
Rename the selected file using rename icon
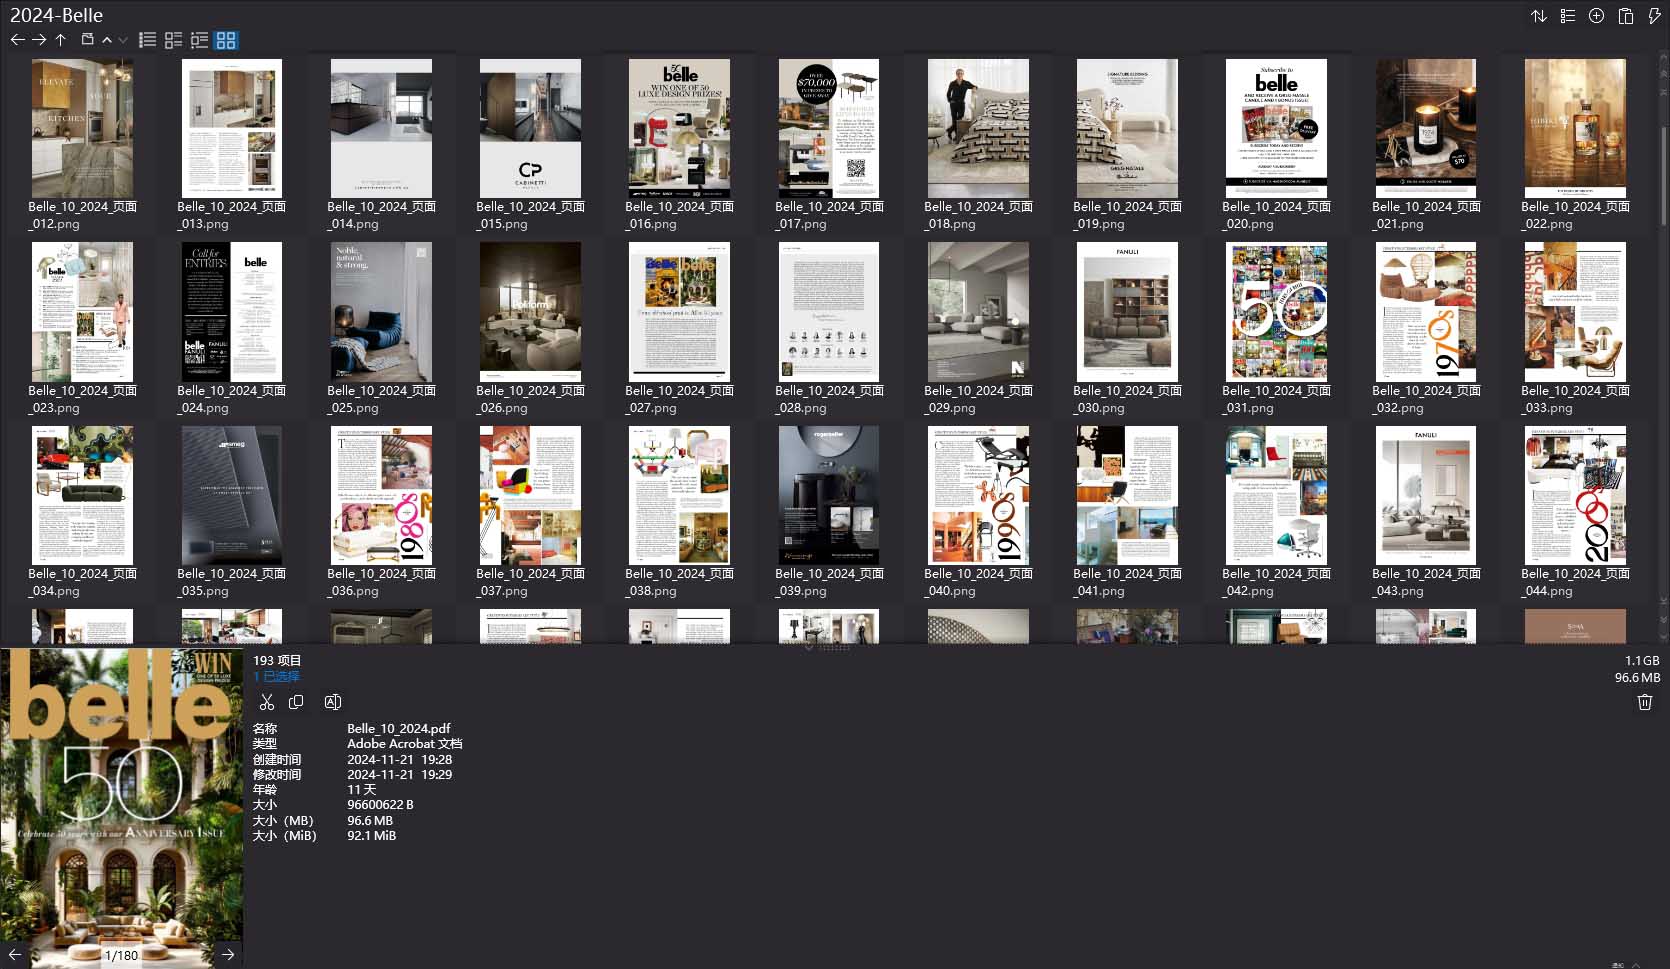(333, 702)
